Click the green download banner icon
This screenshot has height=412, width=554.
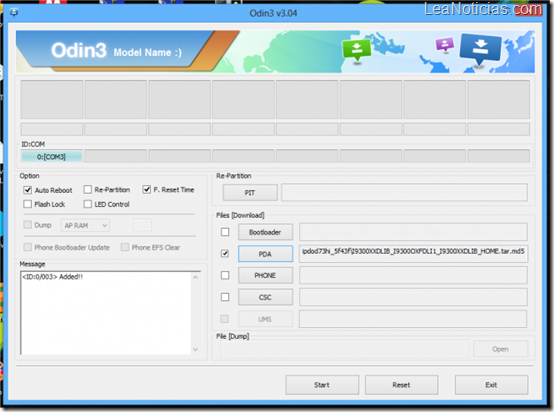356,50
